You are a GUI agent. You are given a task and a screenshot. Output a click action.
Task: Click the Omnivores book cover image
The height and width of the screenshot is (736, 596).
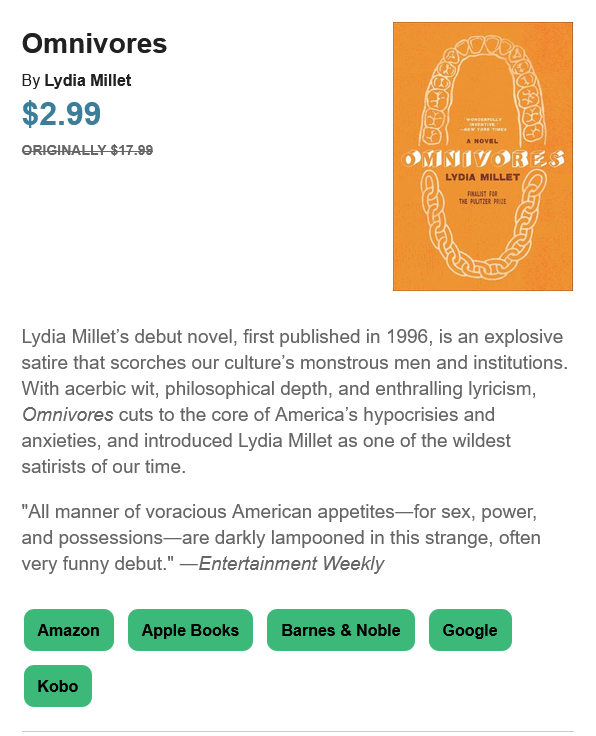483,156
